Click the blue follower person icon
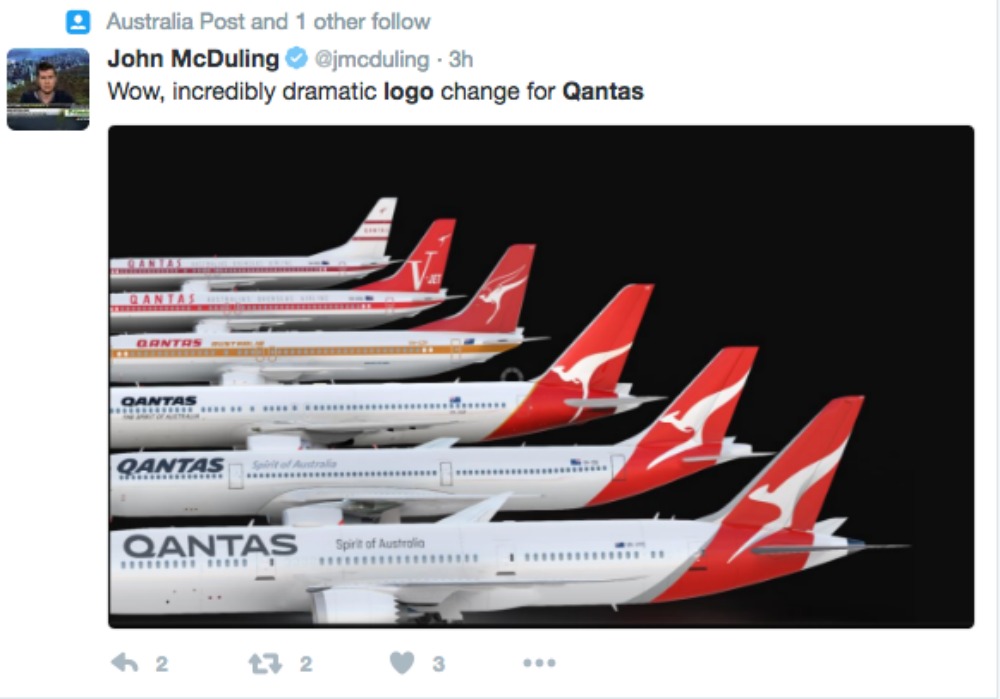Image resolution: width=1000 pixels, height=699 pixels. coord(78,22)
